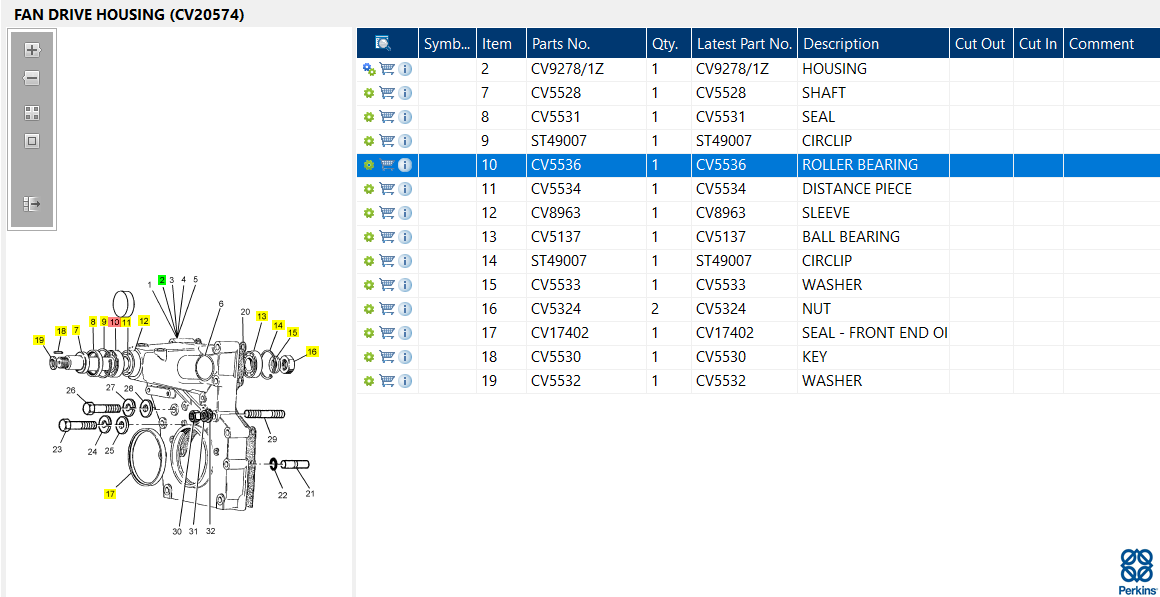Click gear icon in CIRCLIP item 9 row
This screenshot has width=1160, height=597.
click(x=368, y=141)
